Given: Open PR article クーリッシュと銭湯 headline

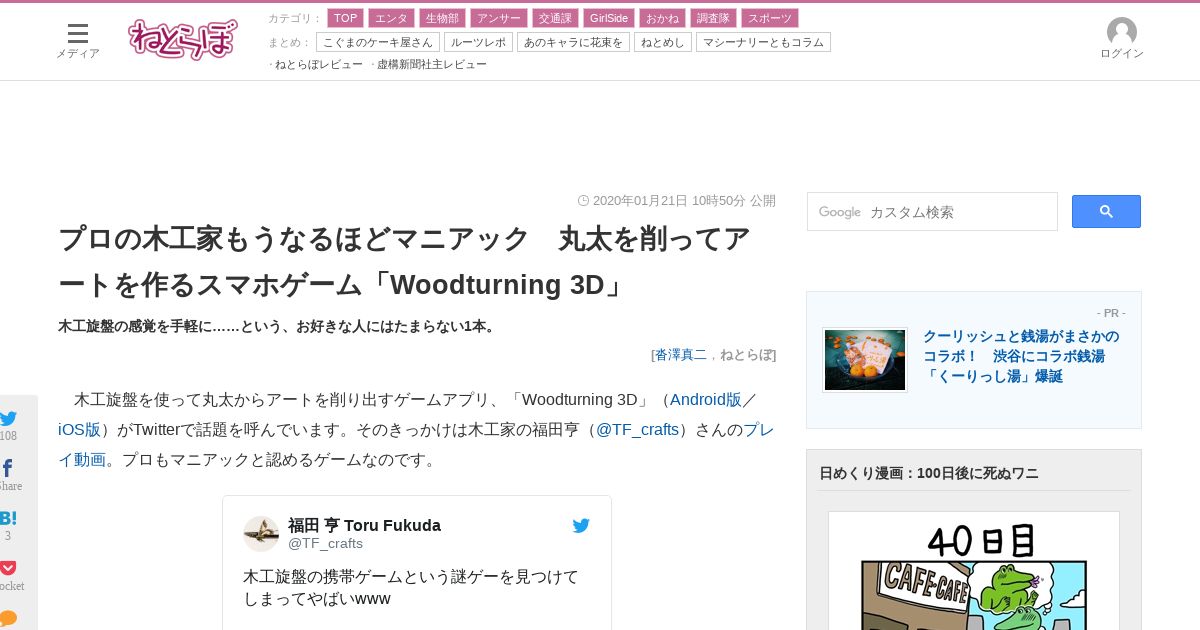Looking at the screenshot, I should (x=1021, y=356).
